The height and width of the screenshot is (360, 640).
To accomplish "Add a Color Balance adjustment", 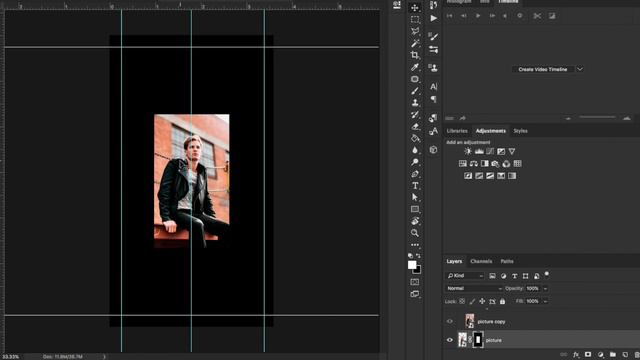I will point(473,164).
